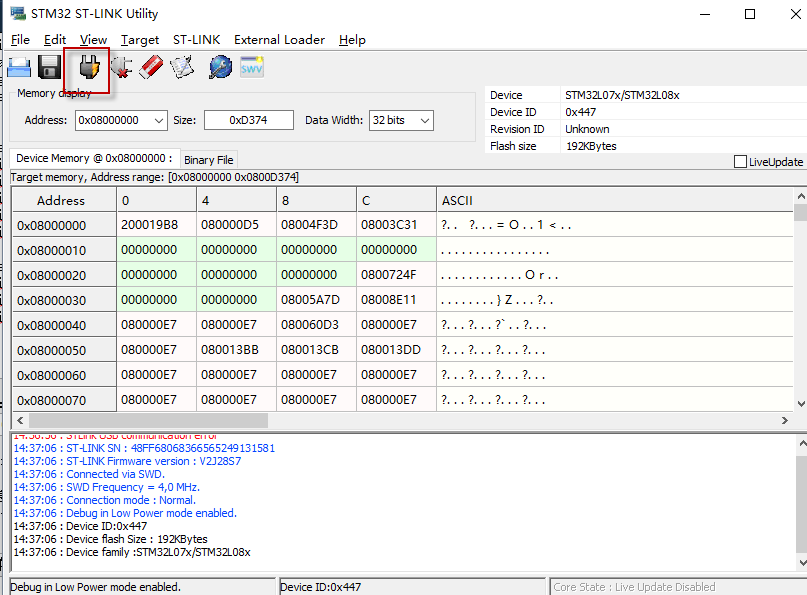Select cell value 080000D5
This screenshot has height=595, width=807.
(x=237, y=225)
